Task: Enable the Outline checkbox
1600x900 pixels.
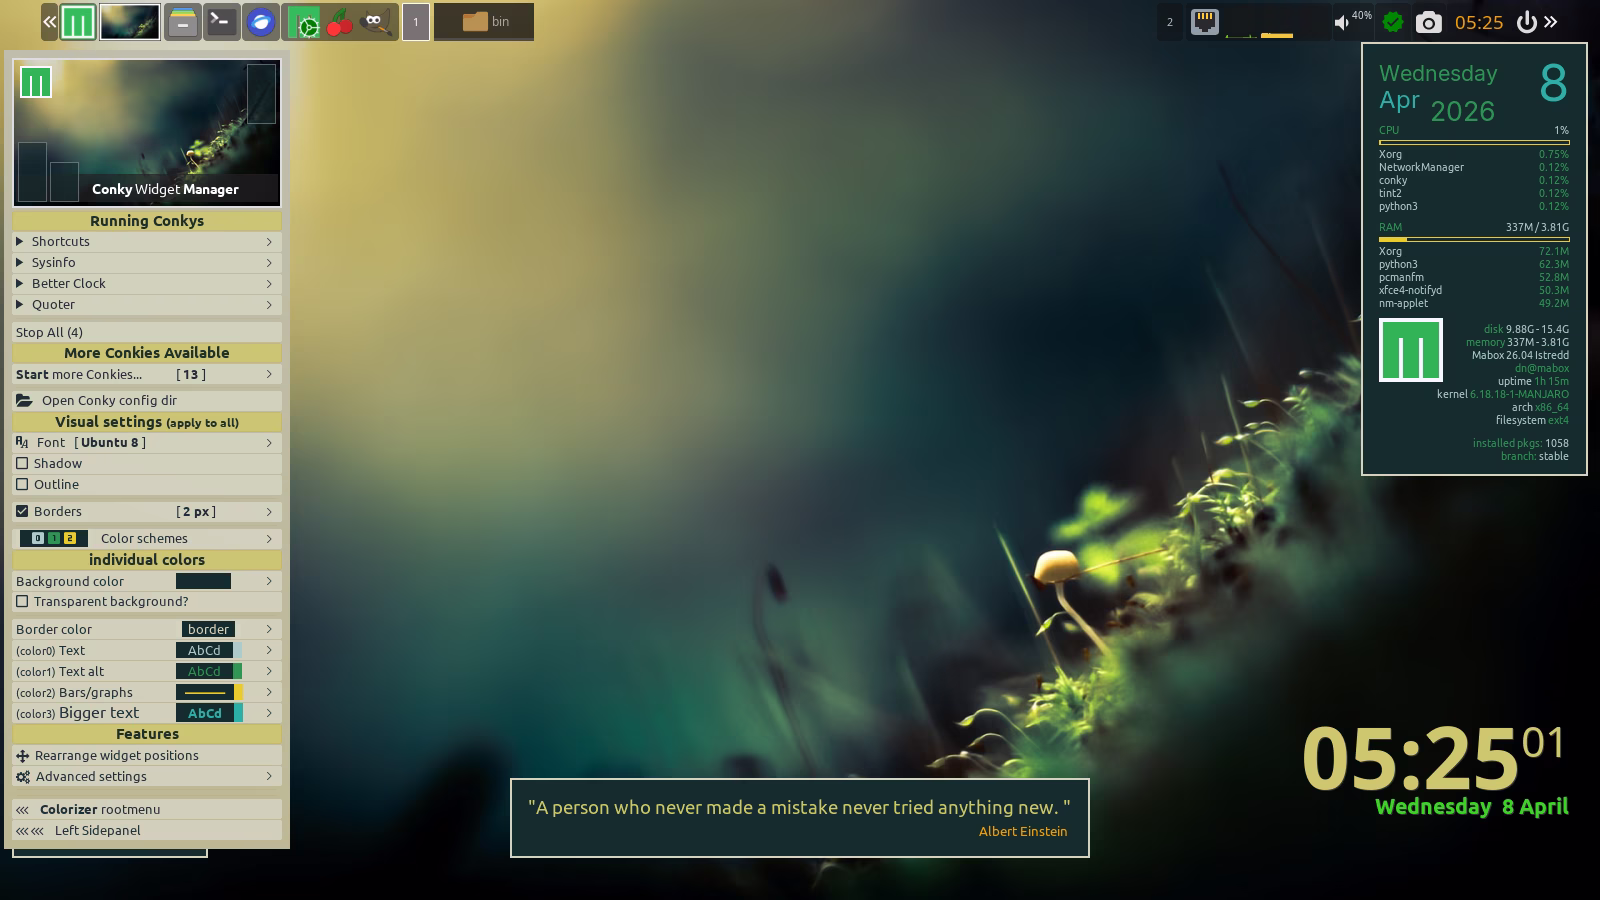Action: (x=22, y=484)
